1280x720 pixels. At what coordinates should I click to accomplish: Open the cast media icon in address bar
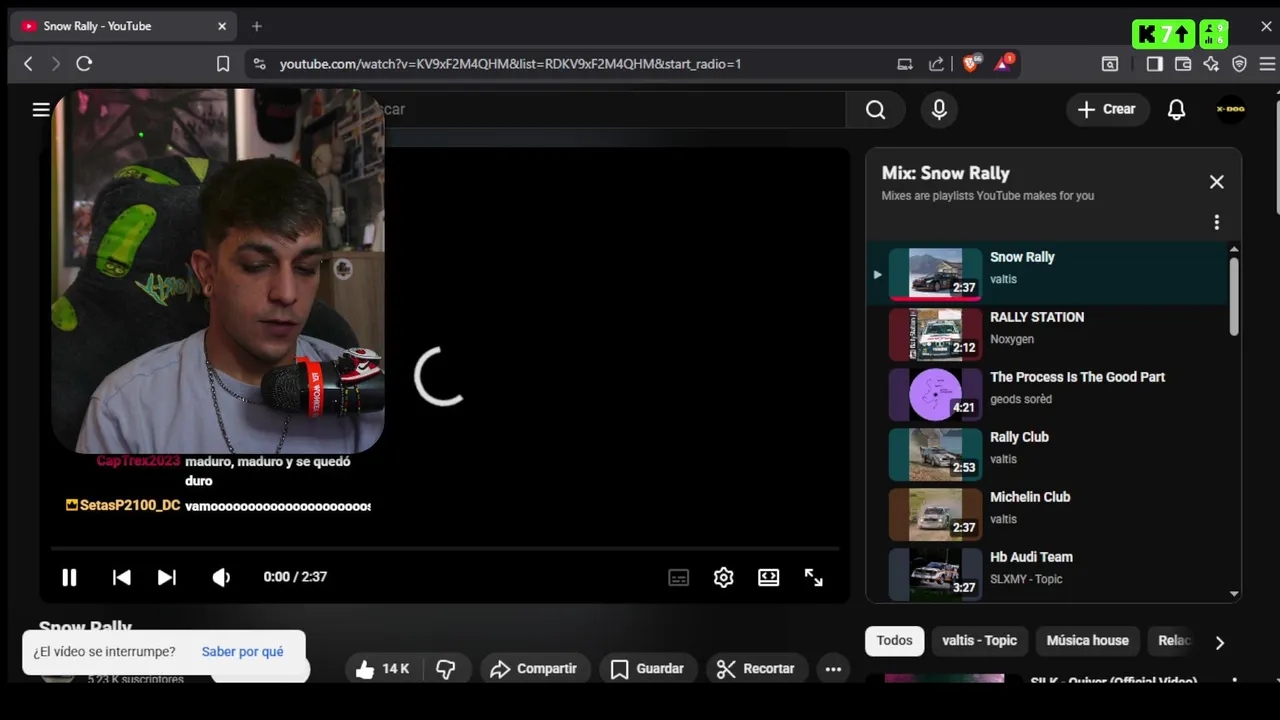click(x=905, y=64)
